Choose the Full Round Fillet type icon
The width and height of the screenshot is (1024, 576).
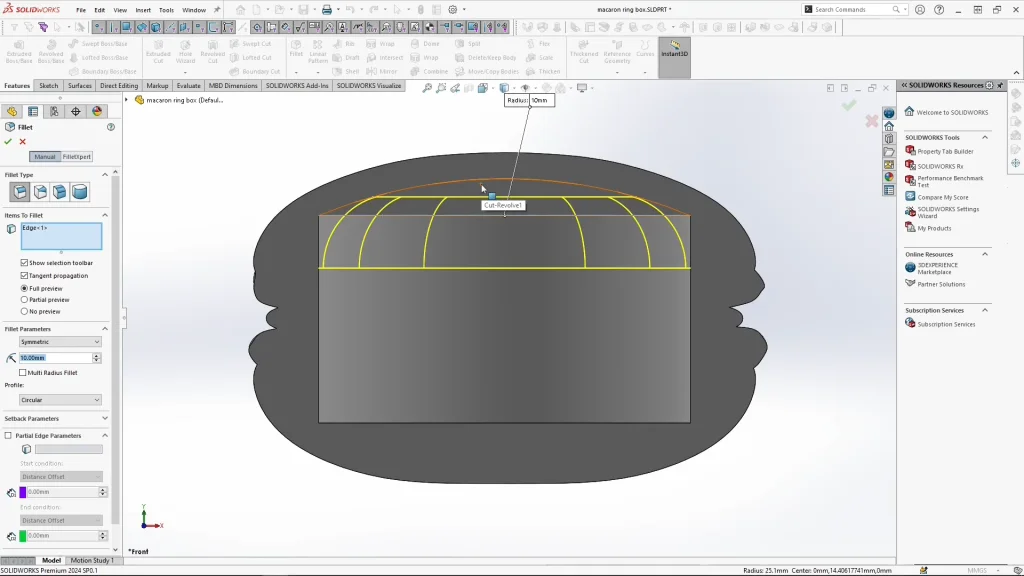click(x=80, y=192)
